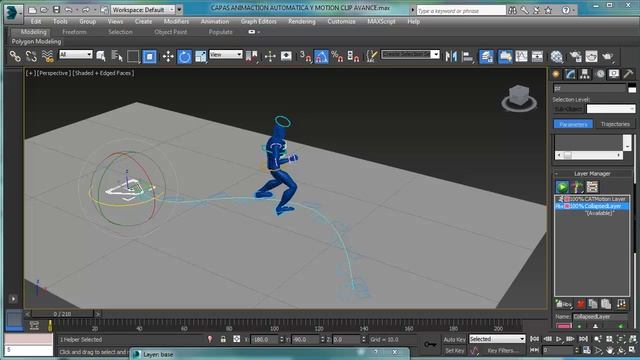This screenshot has width=640, height=360.
Task: Click the search keyword or phrase field
Action: 461,11
